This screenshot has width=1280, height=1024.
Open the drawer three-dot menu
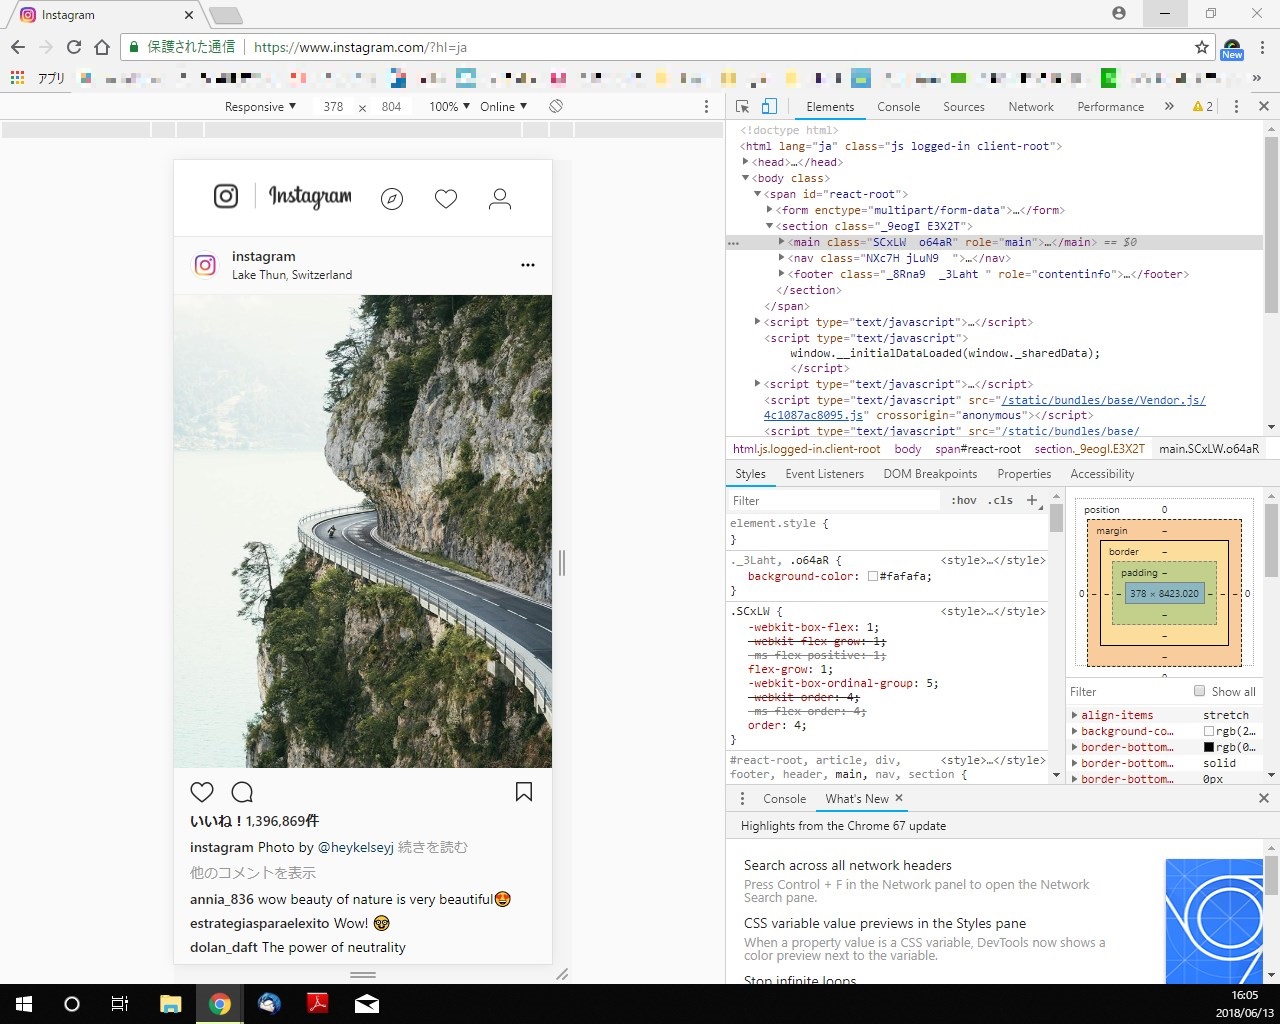click(742, 798)
